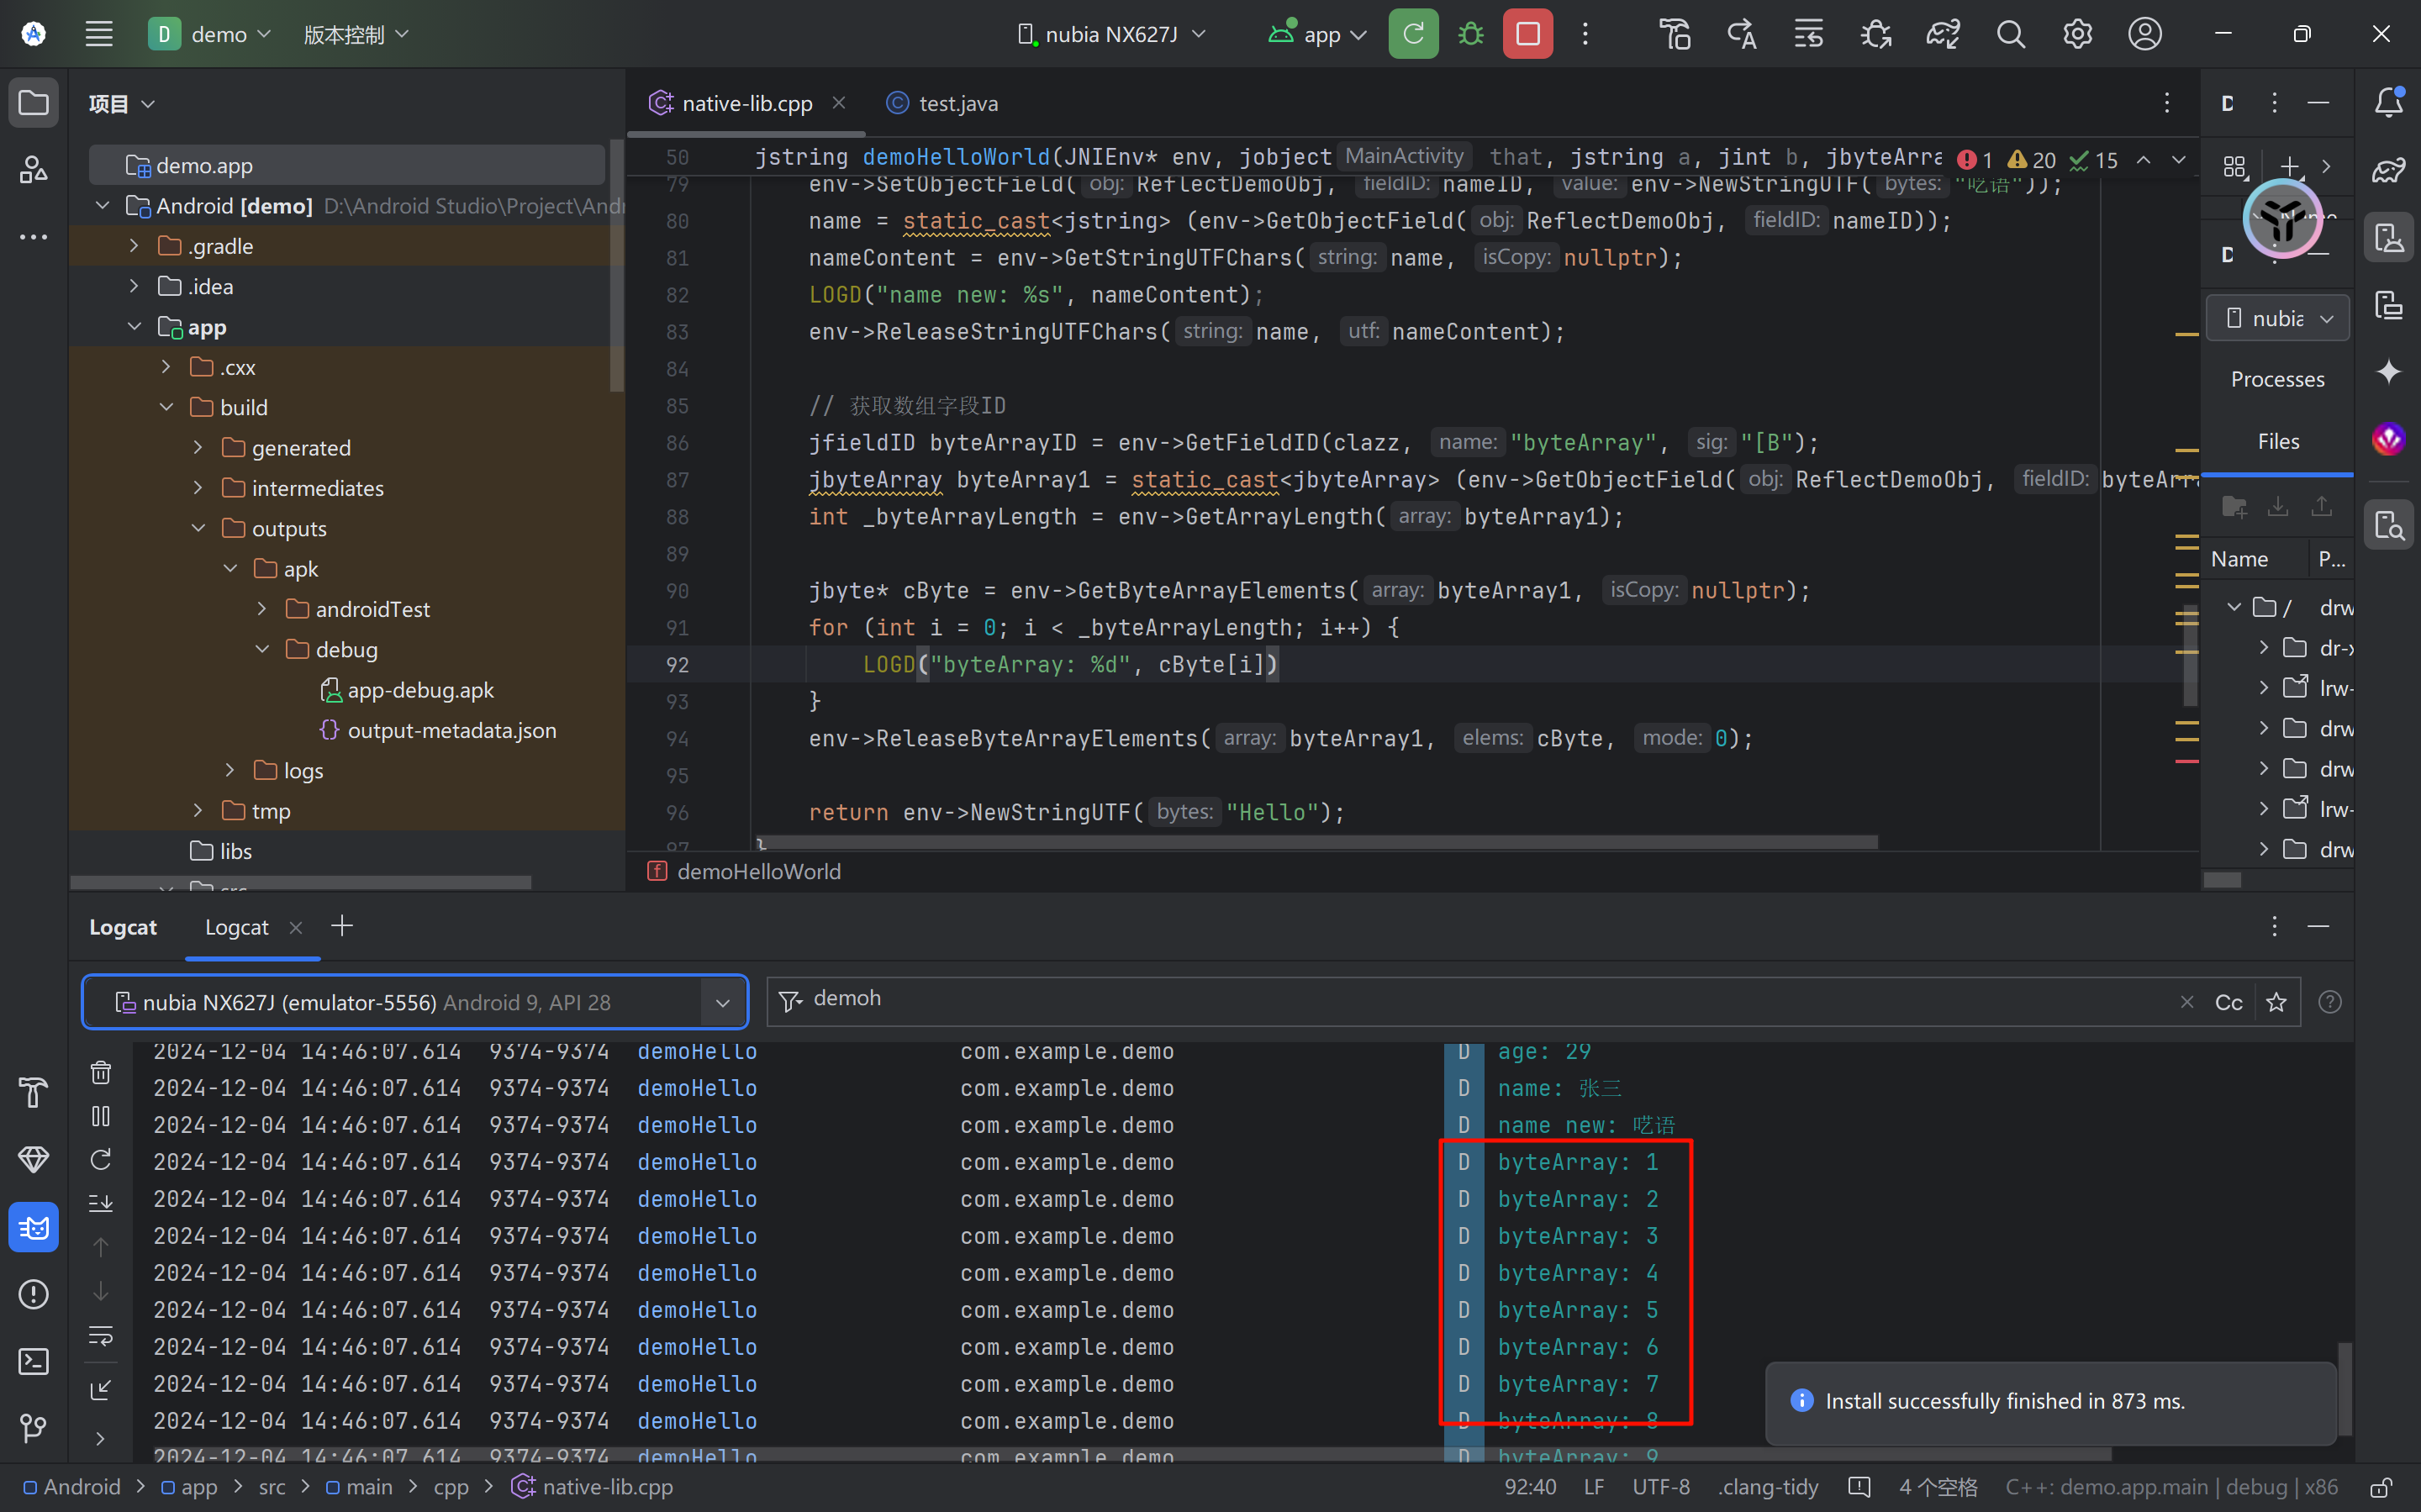Open the Notifications bell panel
Image resolution: width=2421 pixels, height=1512 pixels.
(x=2388, y=102)
